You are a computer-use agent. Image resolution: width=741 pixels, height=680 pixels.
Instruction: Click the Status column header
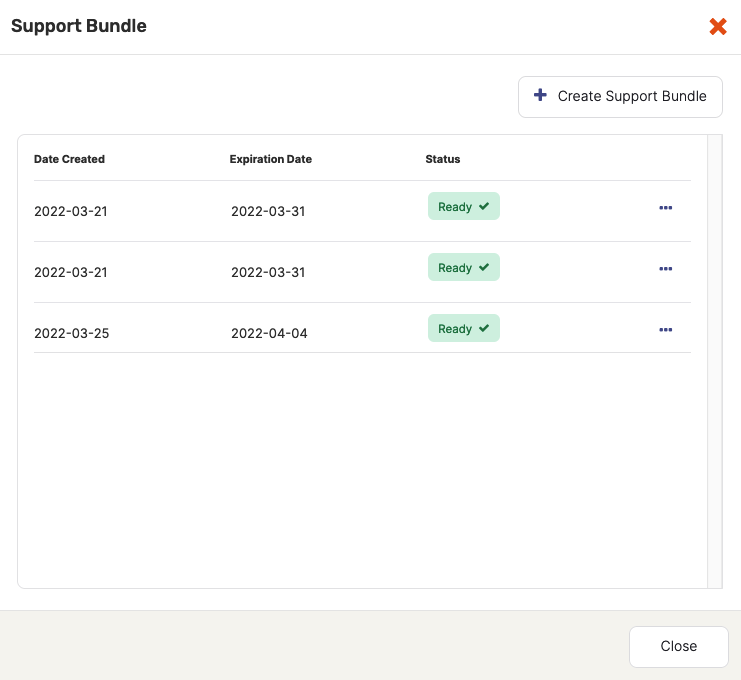442,159
